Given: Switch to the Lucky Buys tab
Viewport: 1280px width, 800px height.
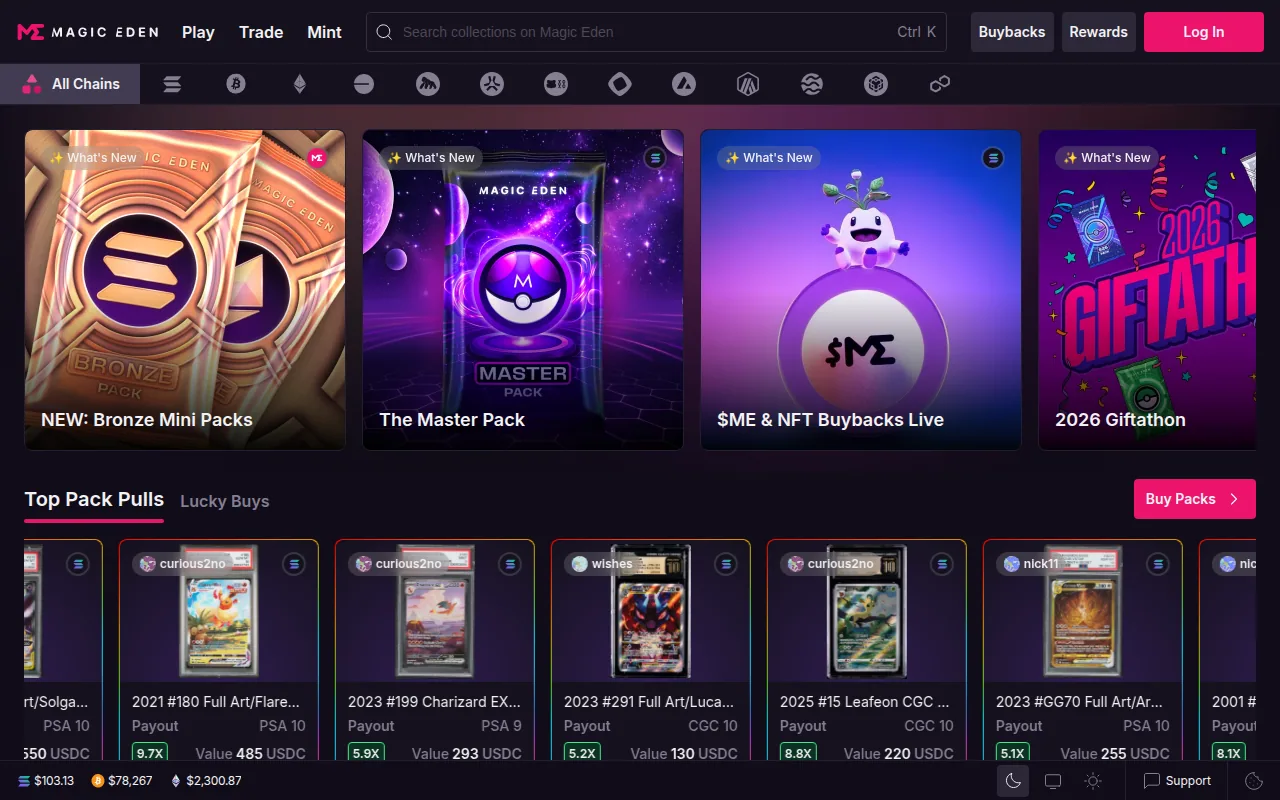Looking at the screenshot, I should click(224, 501).
